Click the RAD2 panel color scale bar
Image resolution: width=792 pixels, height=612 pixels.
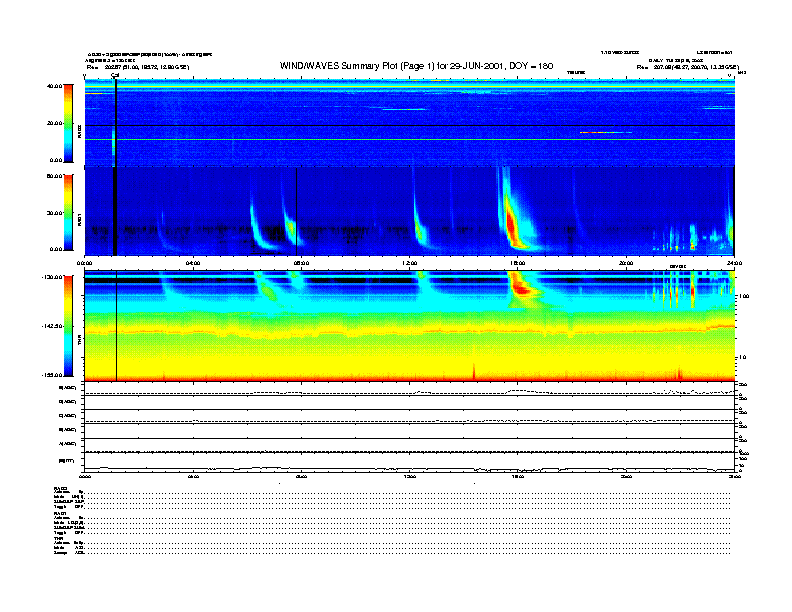pos(68,123)
